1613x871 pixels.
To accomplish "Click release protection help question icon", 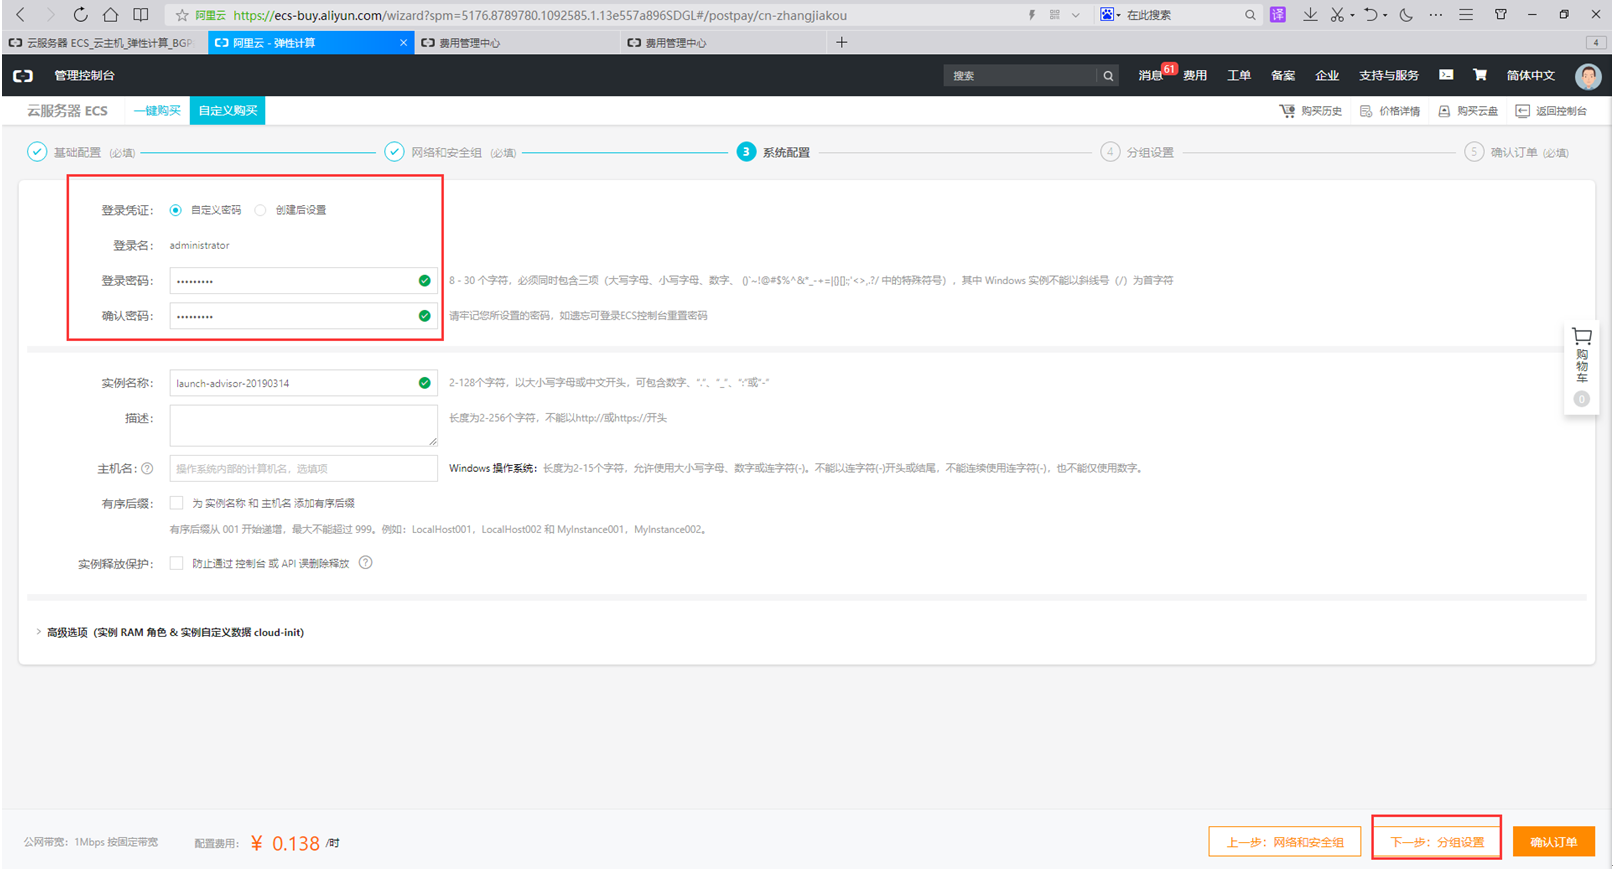I will (366, 563).
